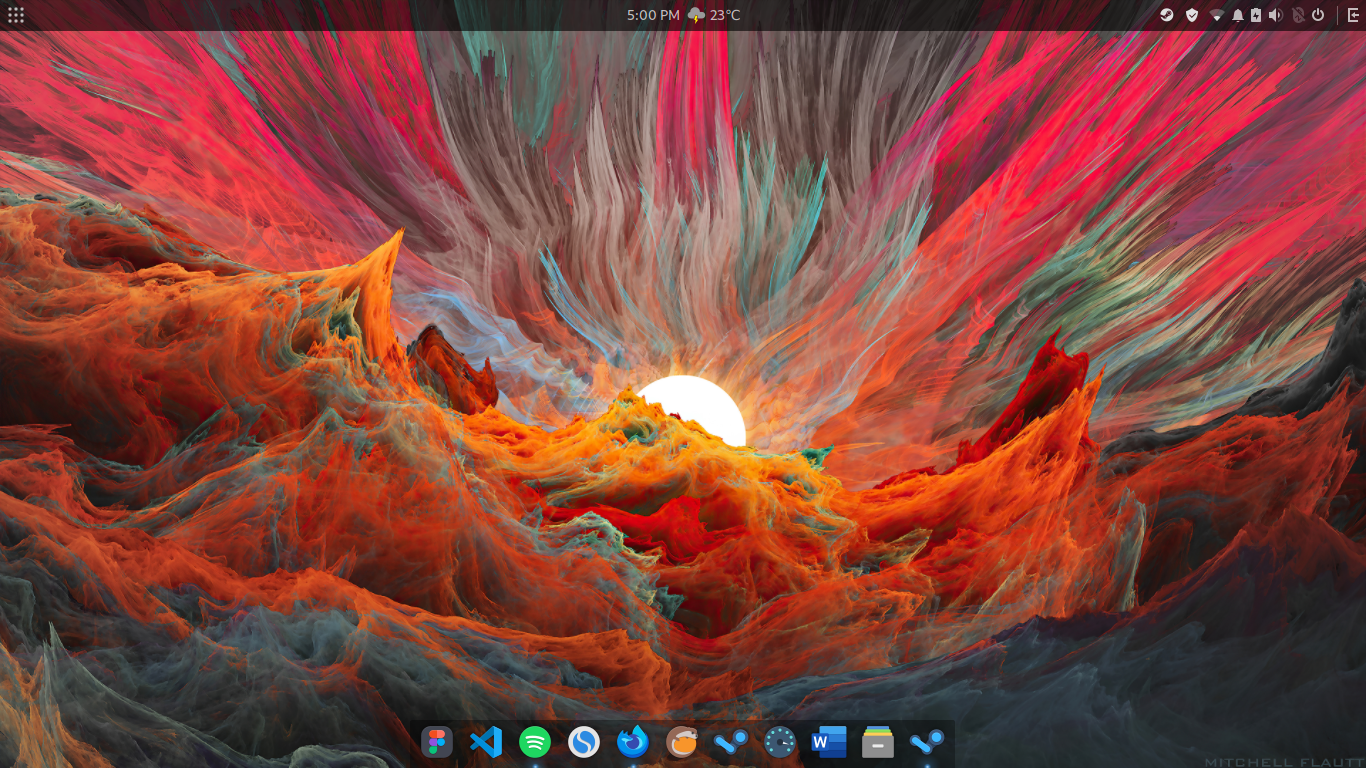Open Lutris from the dock
1366x768 pixels.
tap(682, 742)
